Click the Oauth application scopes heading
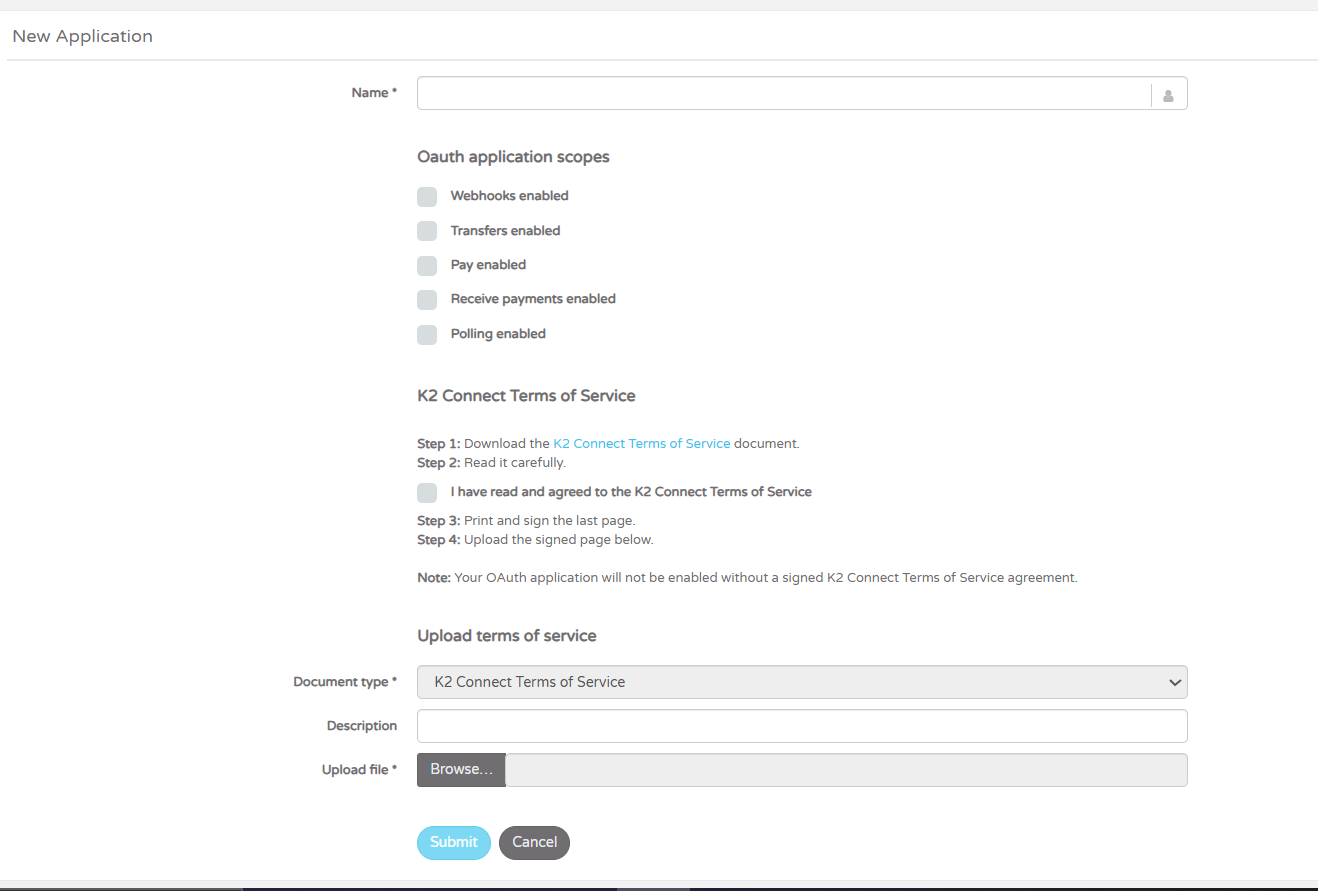 pos(513,157)
